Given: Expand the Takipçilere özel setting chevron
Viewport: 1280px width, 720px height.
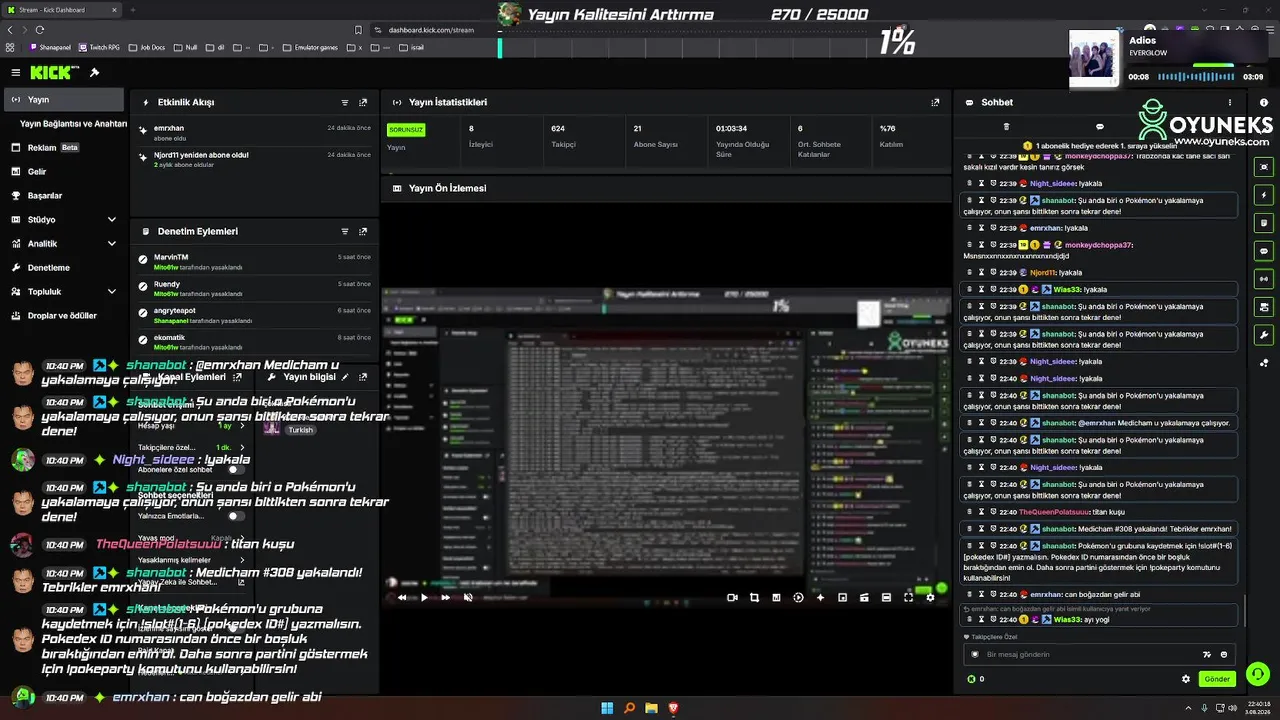Looking at the screenshot, I should [x=242, y=447].
